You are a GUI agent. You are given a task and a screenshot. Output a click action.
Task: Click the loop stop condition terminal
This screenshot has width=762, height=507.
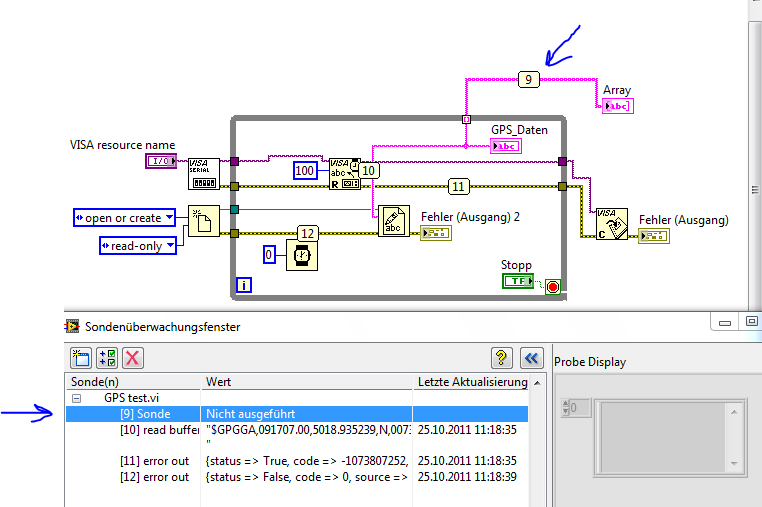tap(553, 287)
